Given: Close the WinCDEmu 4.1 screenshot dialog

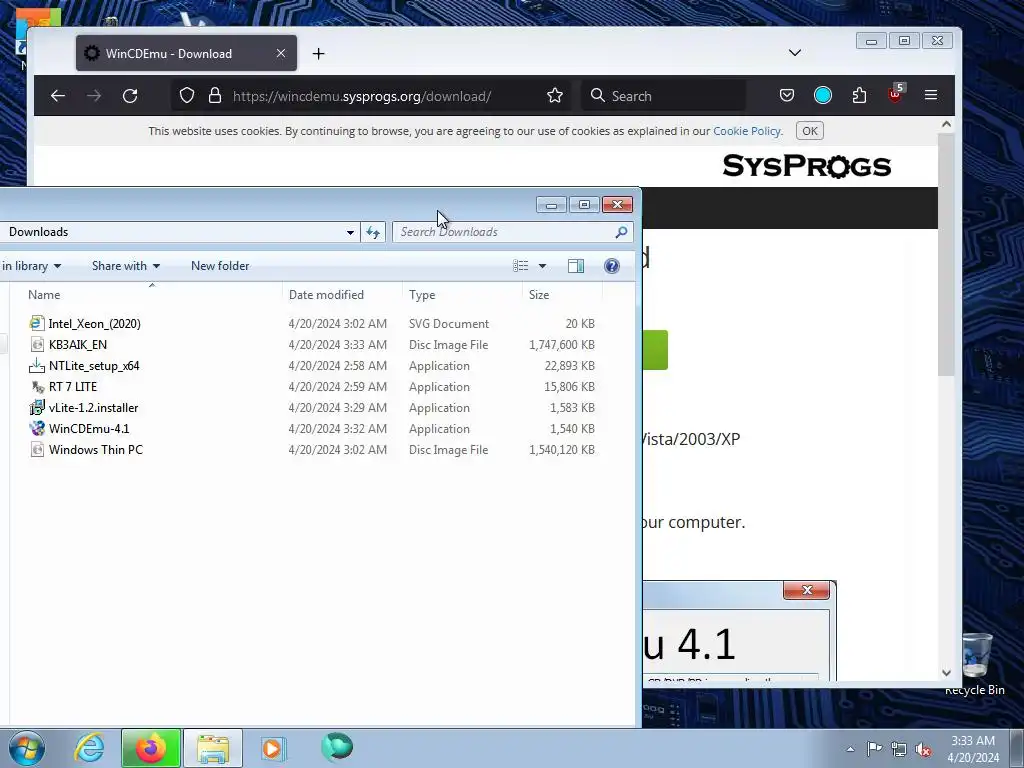Looking at the screenshot, I should pos(807,590).
